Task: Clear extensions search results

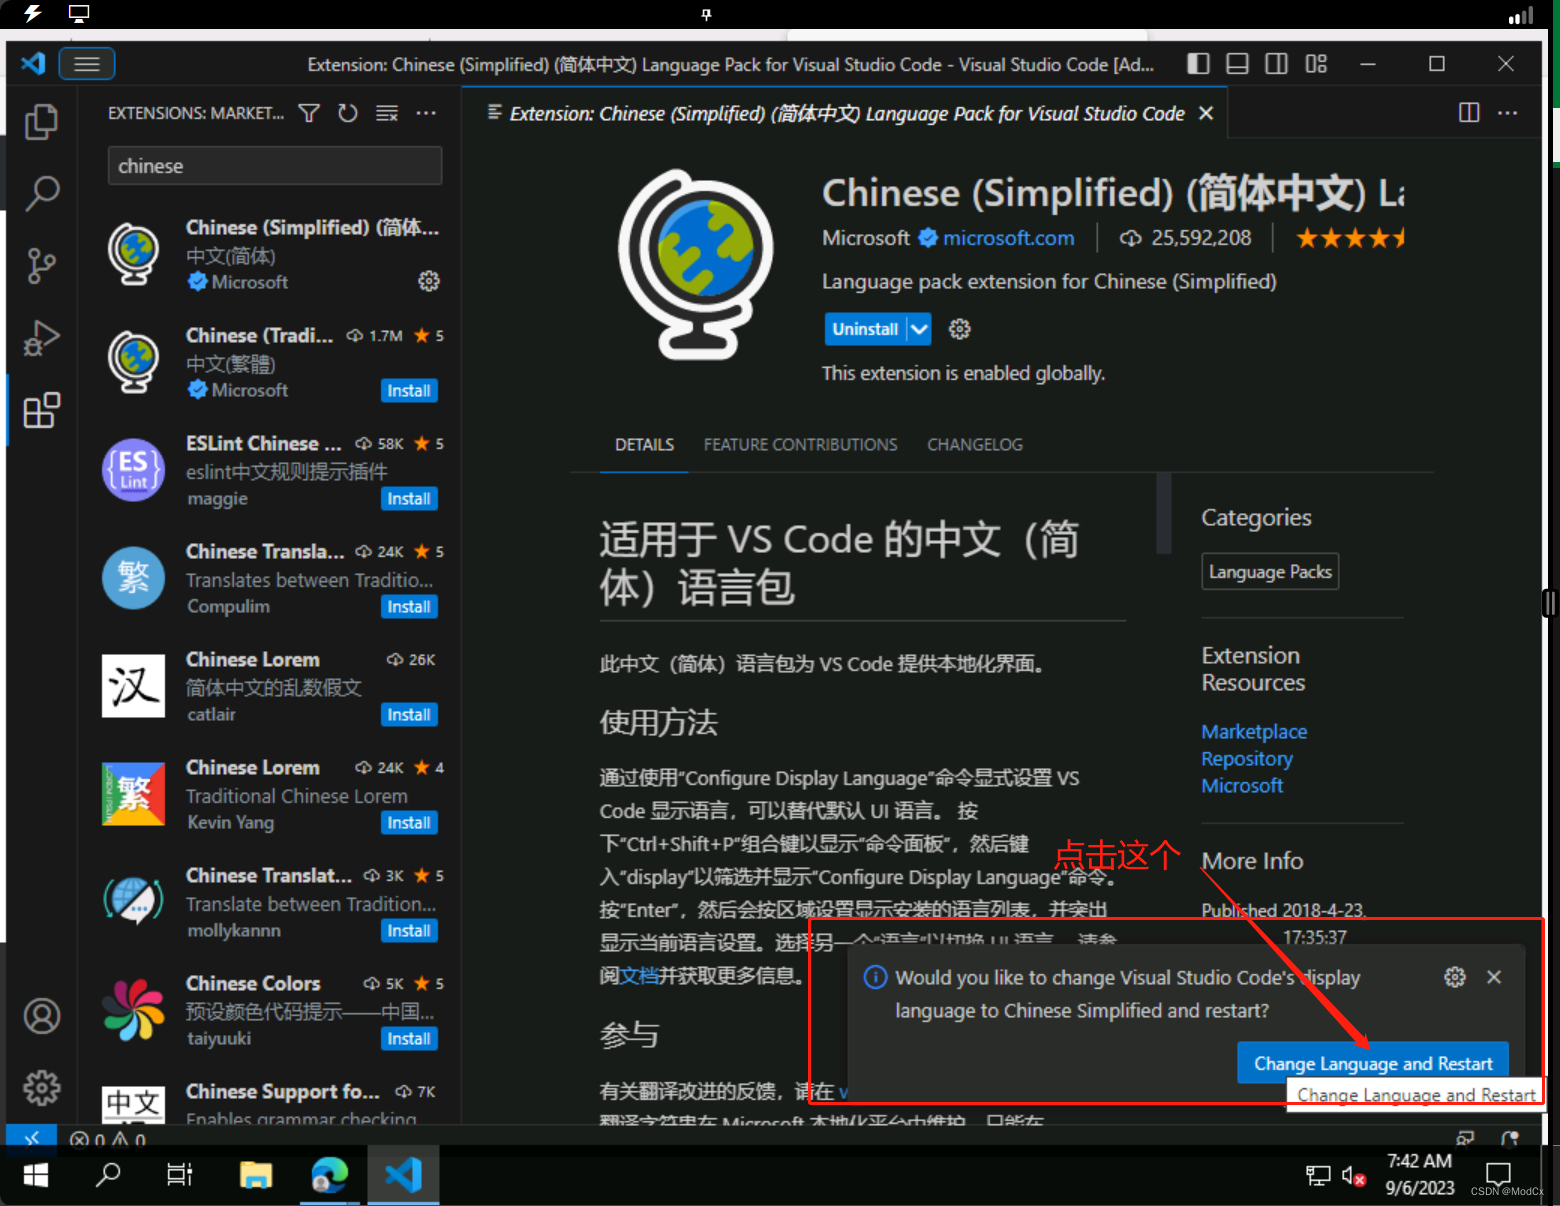Action: tap(387, 113)
